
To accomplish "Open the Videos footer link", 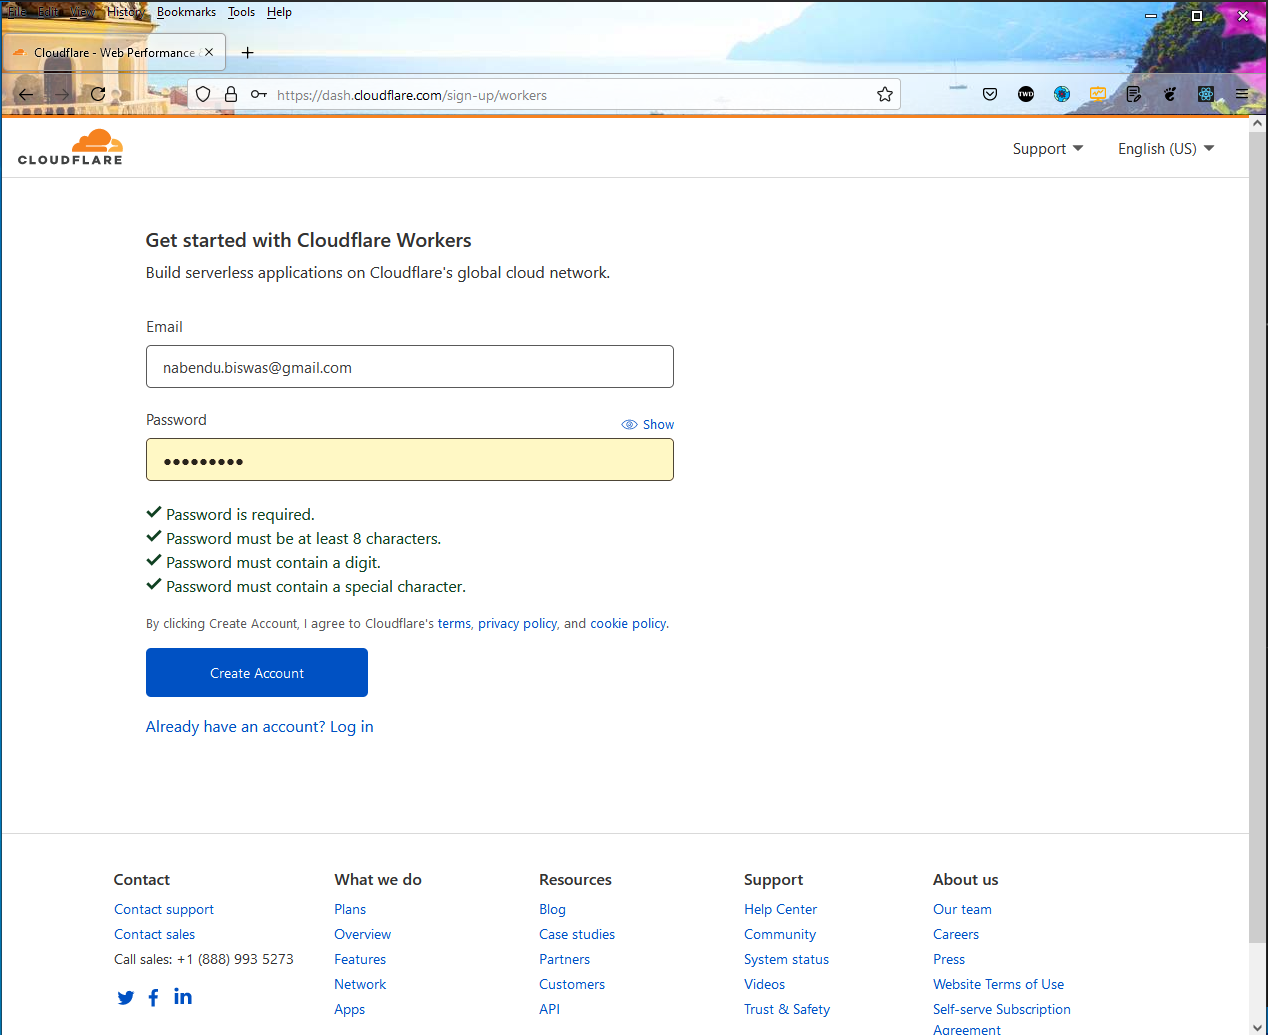I will [x=765, y=984].
